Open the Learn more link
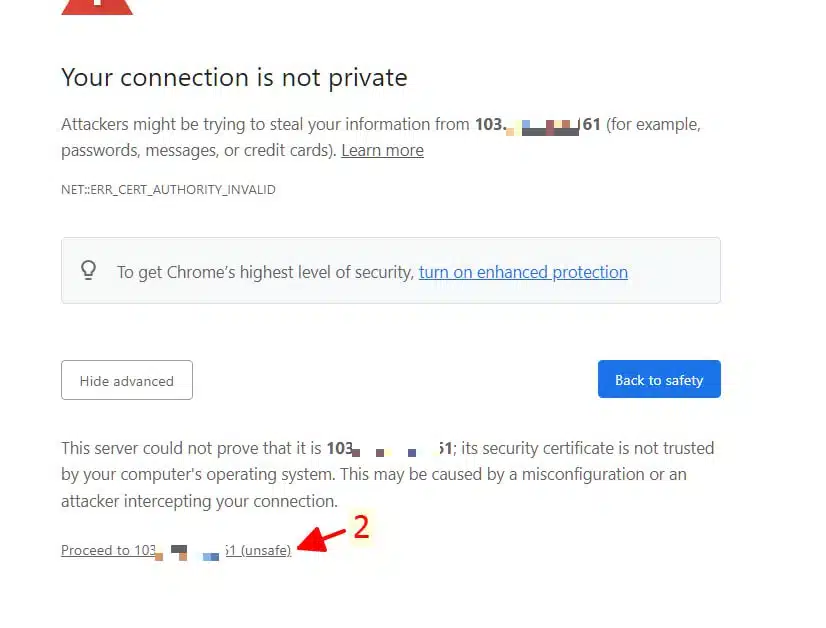The height and width of the screenshot is (628, 826). [382, 150]
